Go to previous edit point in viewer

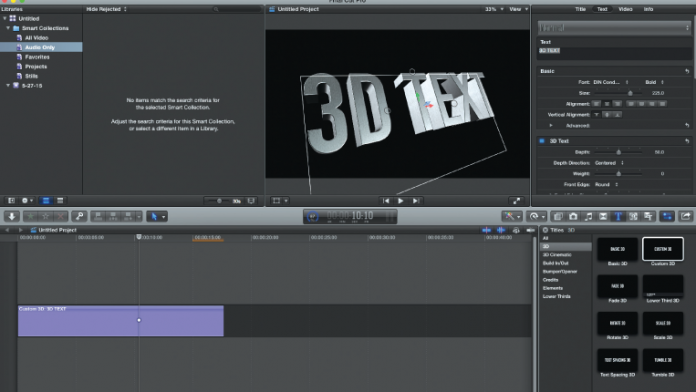386,201
